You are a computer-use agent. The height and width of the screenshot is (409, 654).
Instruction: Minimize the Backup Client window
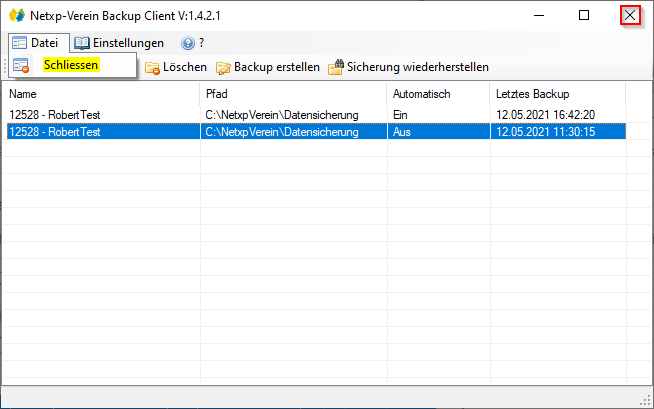point(539,15)
